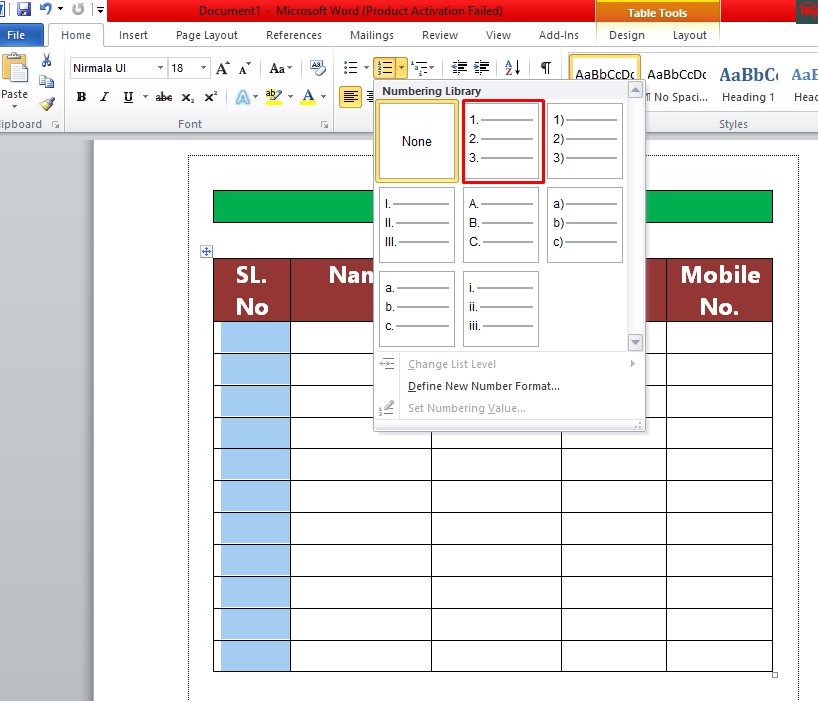Click the text highlight color button
818x701 pixels.
point(274,97)
